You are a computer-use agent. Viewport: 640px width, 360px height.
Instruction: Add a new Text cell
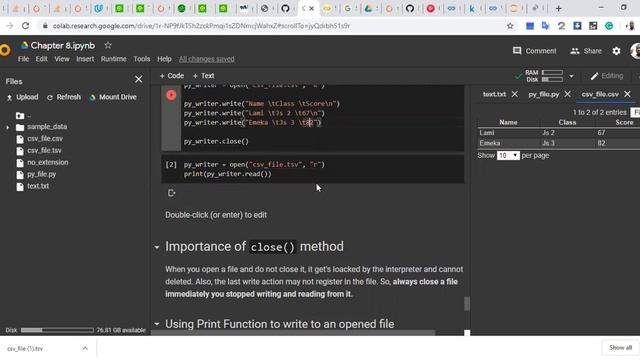[x=203, y=76]
